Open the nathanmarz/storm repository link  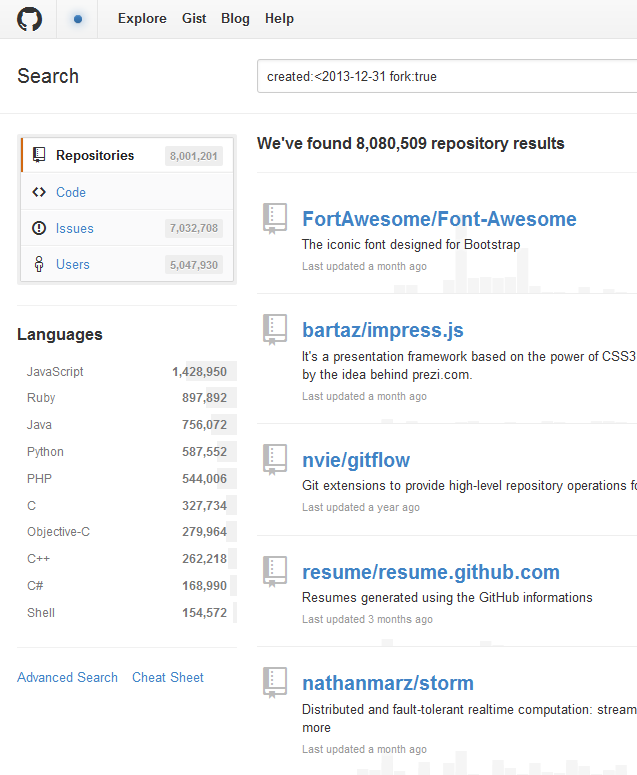tap(387, 683)
